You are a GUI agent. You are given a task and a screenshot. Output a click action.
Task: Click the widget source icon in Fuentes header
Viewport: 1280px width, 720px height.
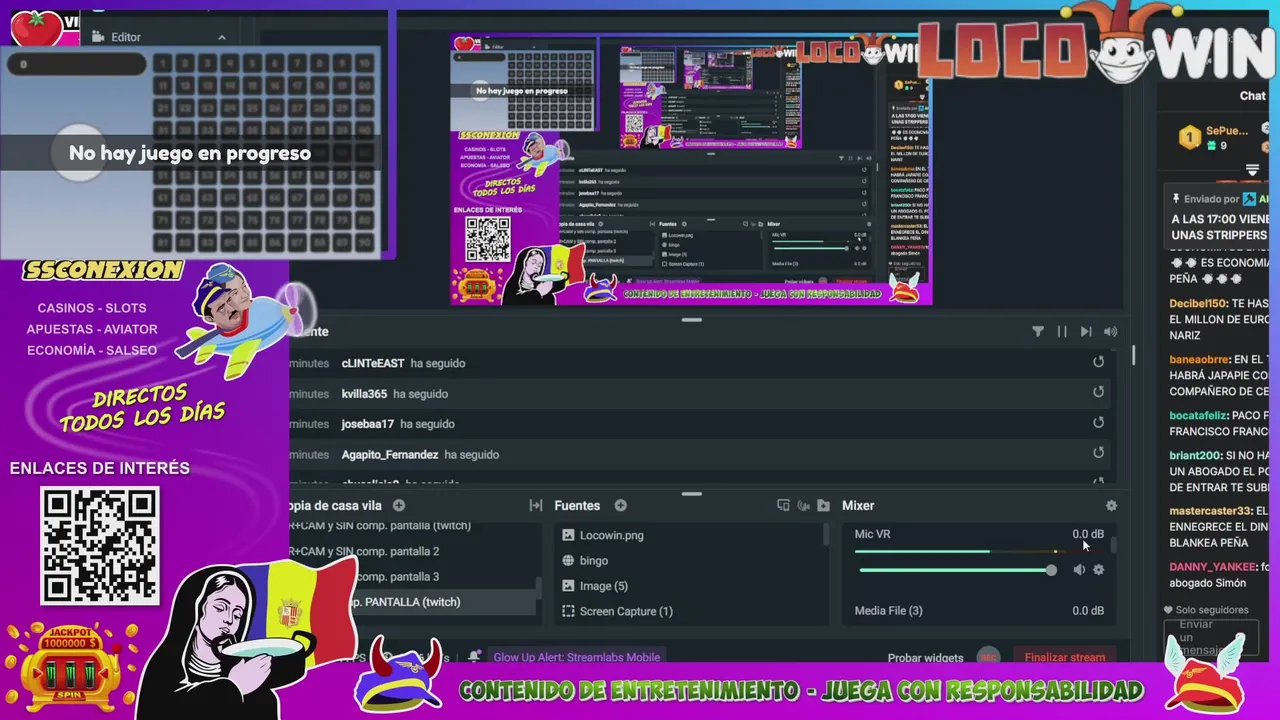click(783, 506)
